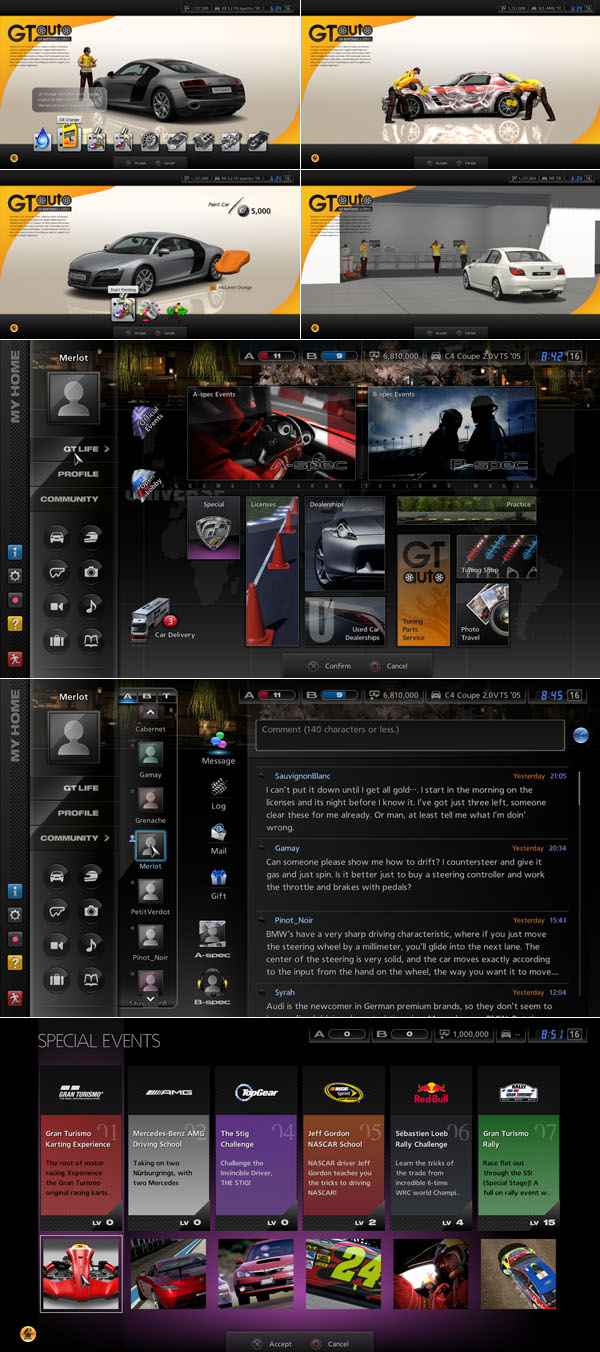Switch to the T tab above friend list
Screen dimensions: 600x1352
coord(166,696)
